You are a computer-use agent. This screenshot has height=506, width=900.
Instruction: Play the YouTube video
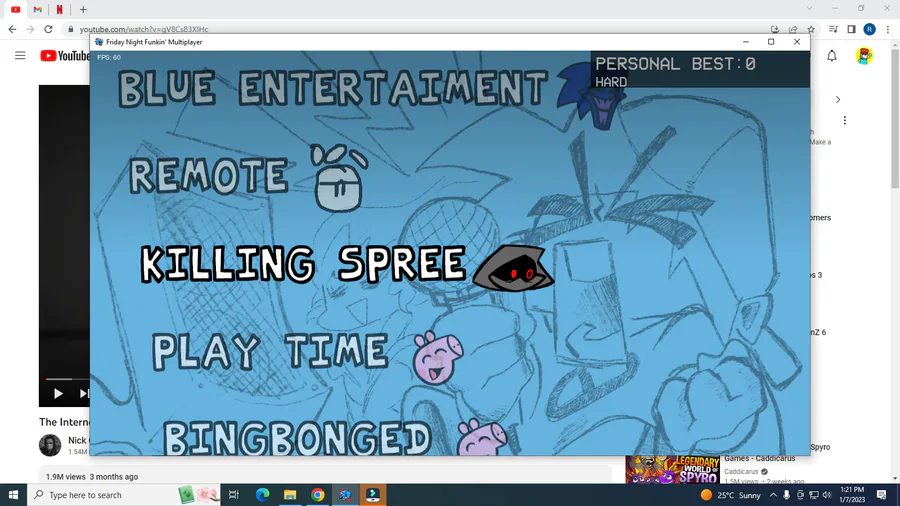point(58,394)
